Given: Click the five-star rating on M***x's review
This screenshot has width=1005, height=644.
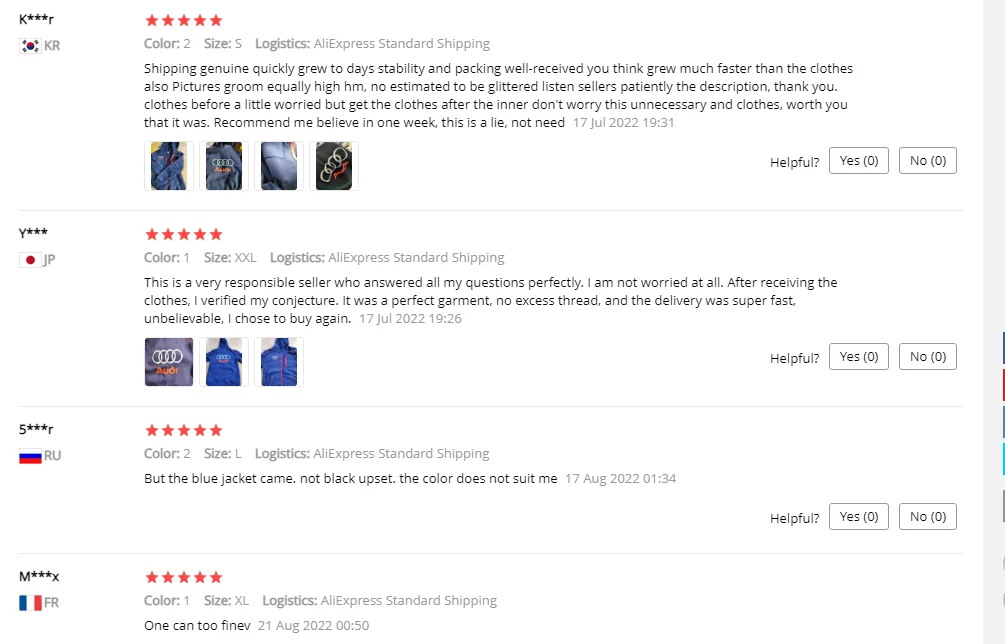Looking at the screenshot, I should coord(184,577).
